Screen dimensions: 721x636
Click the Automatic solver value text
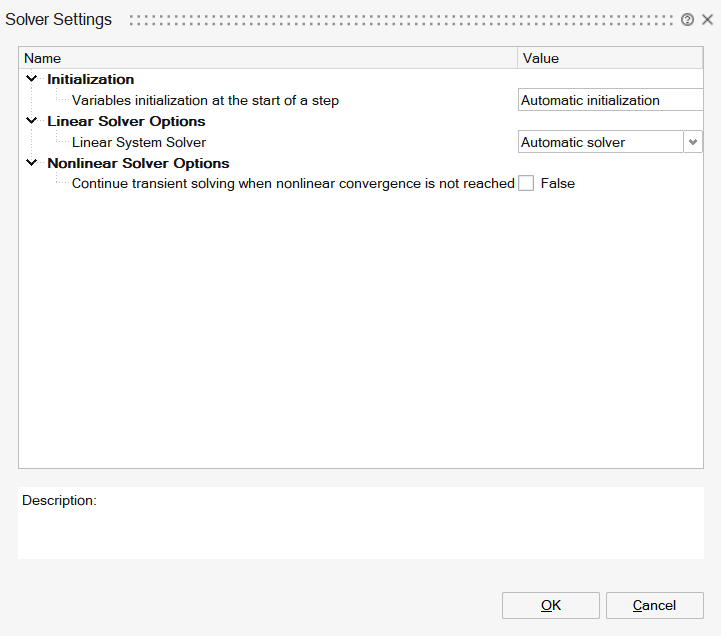pyautogui.click(x=573, y=142)
